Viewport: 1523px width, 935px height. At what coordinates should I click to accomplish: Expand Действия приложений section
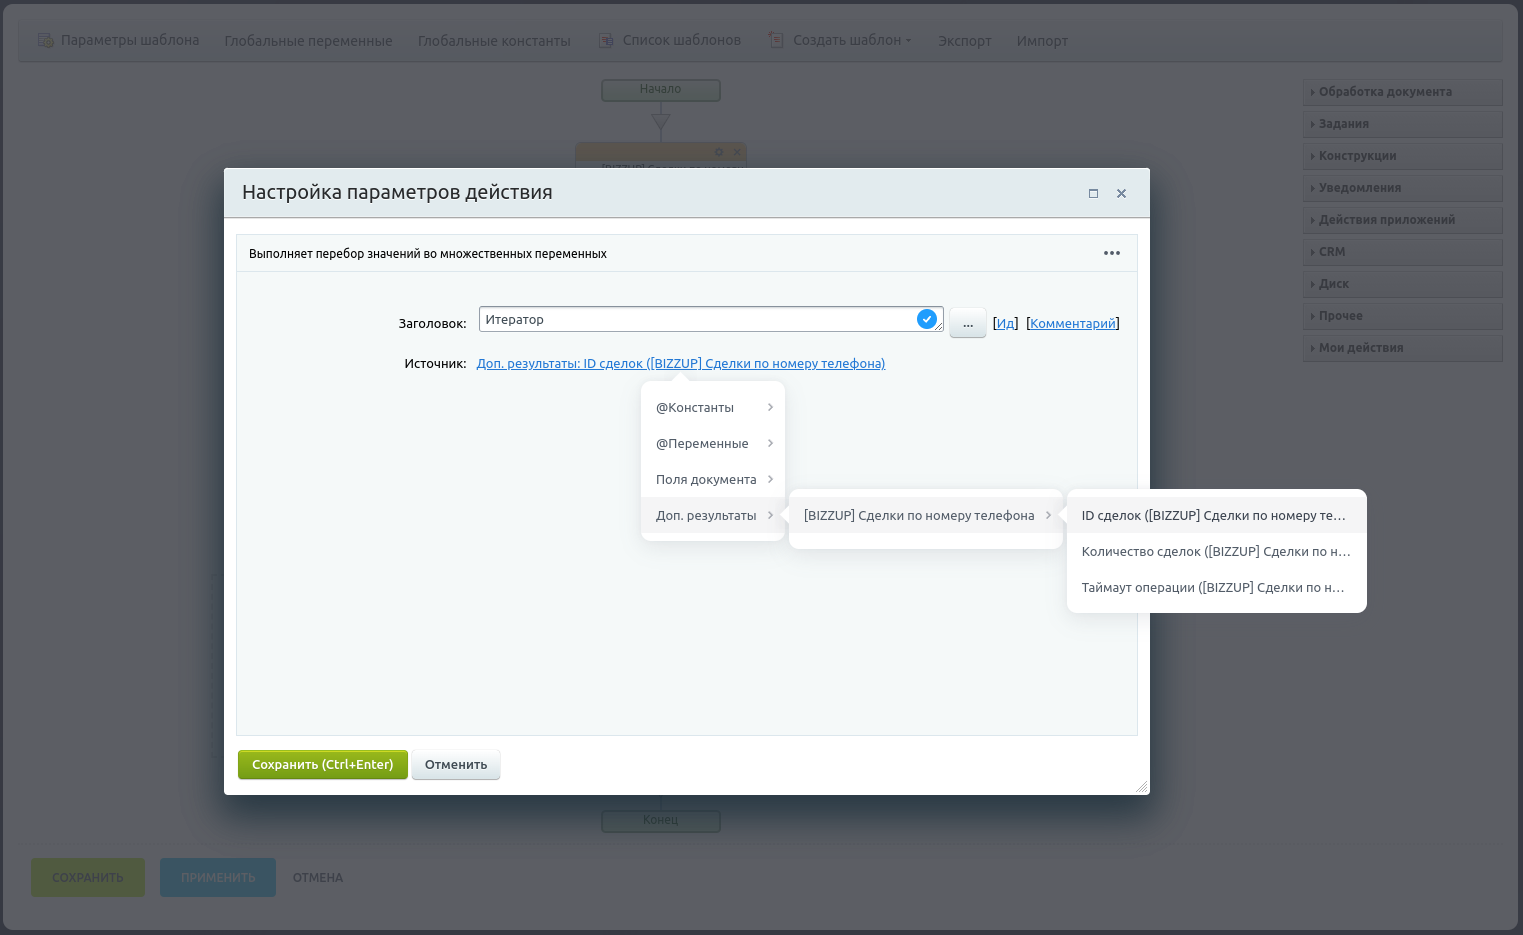(1403, 220)
